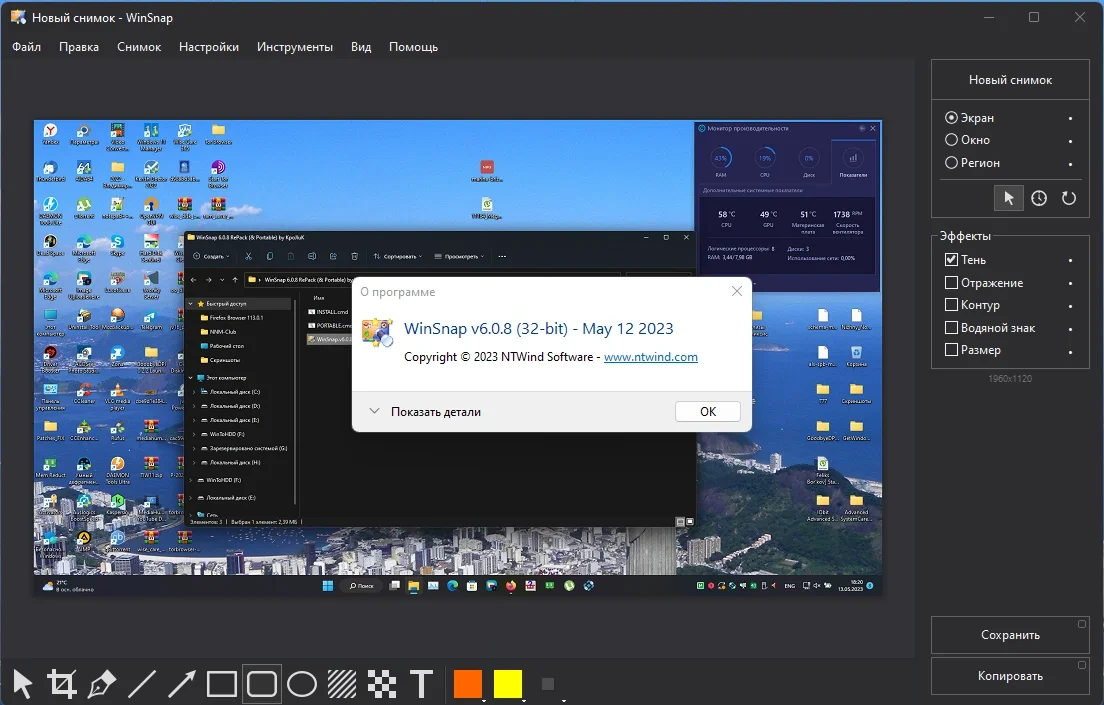Select the Crop tool
Screen dimensions: 1104x705
(x=62, y=684)
